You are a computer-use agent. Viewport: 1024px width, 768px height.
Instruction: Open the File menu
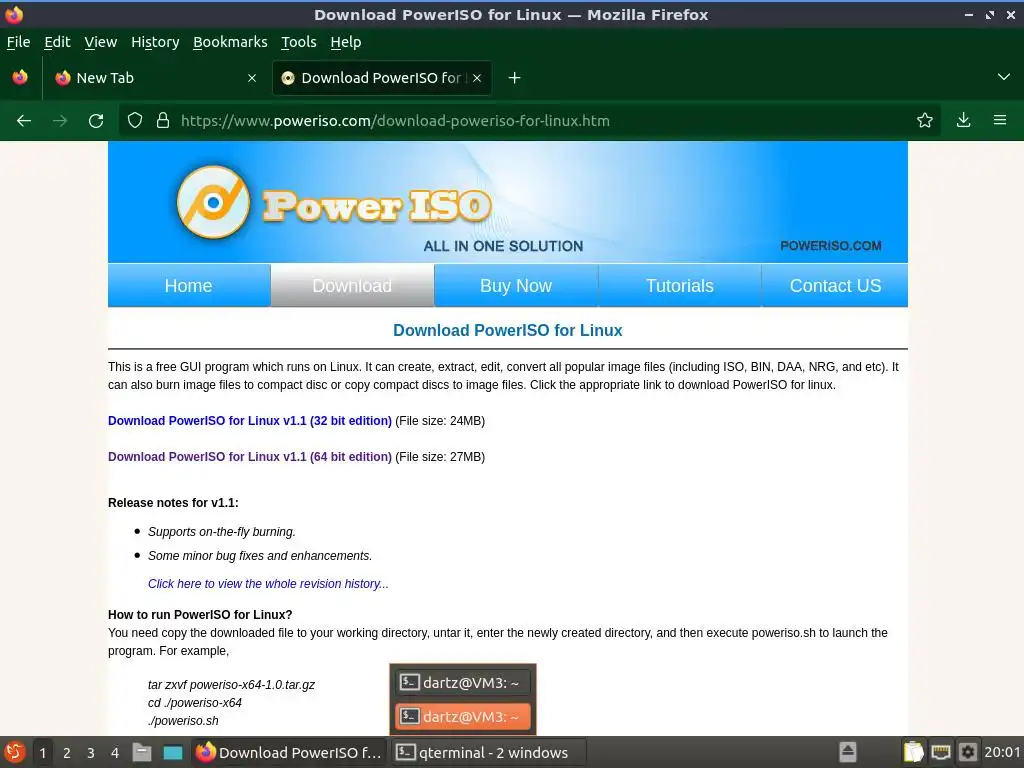18,42
